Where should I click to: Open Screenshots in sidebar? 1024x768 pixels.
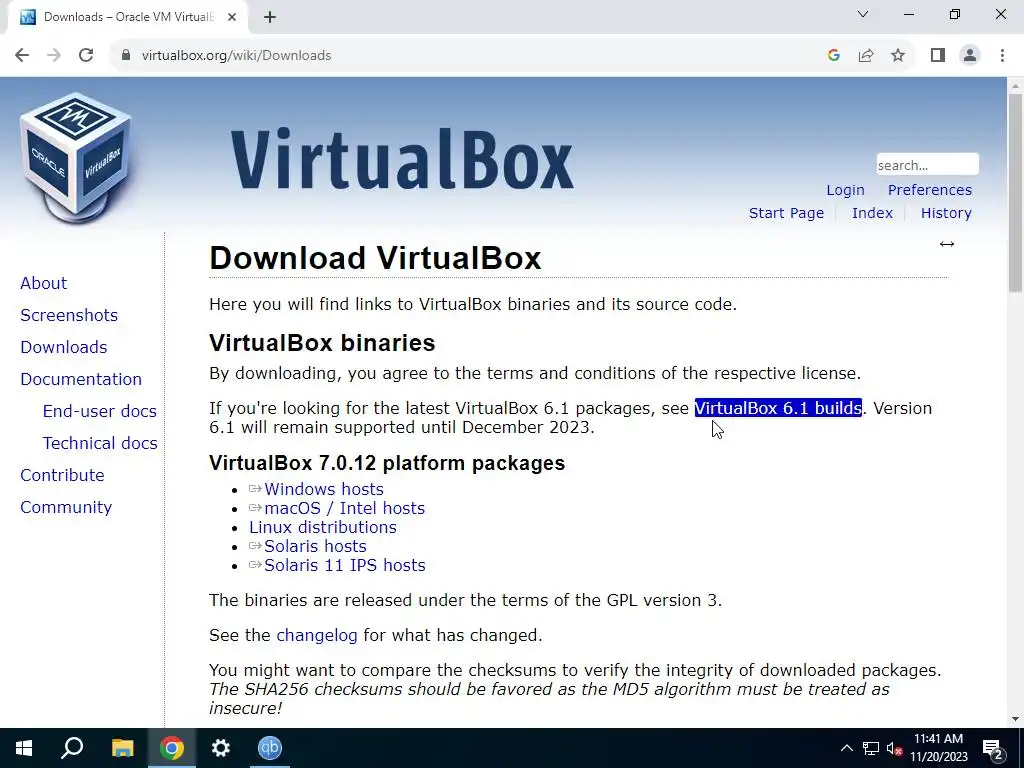[69, 315]
